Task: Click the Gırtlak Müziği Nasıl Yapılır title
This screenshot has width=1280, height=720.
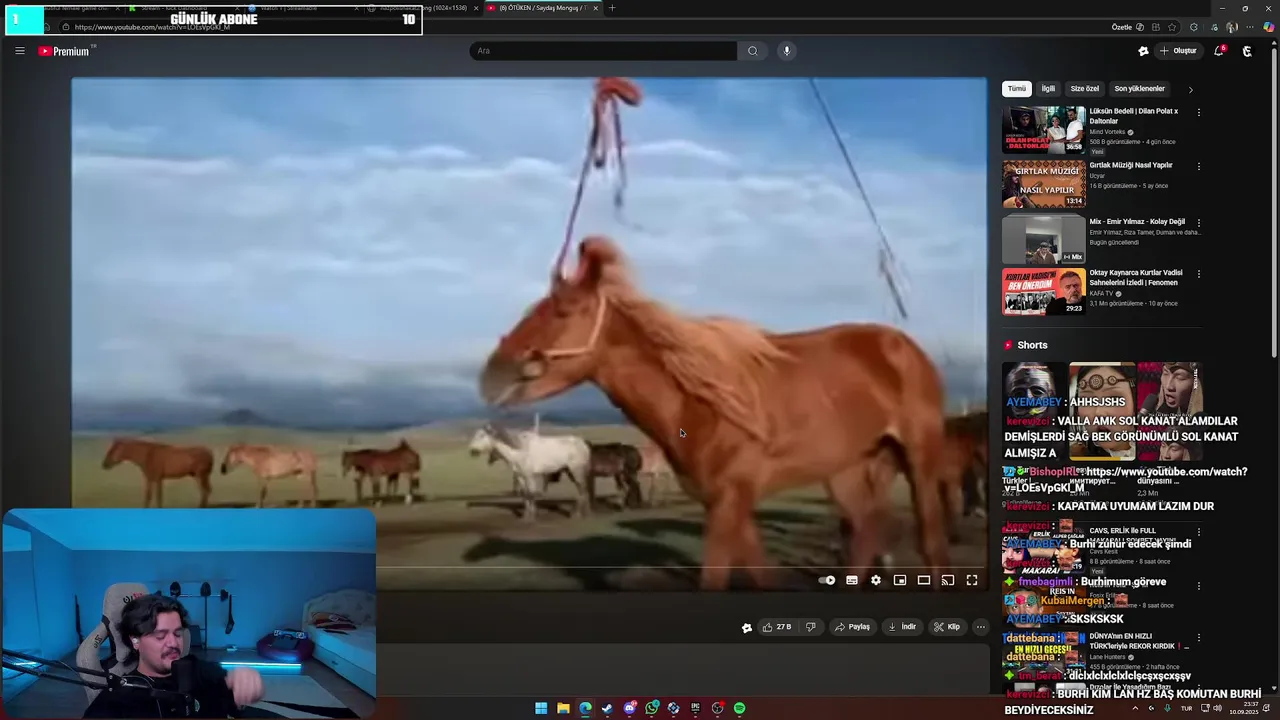Action: pyautogui.click(x=1131, y=165)
